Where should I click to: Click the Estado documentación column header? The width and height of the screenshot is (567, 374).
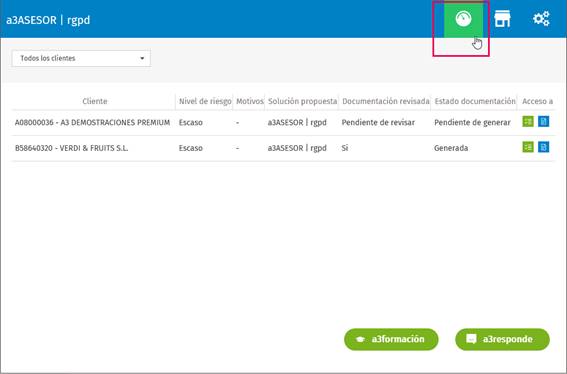[475, 101]
